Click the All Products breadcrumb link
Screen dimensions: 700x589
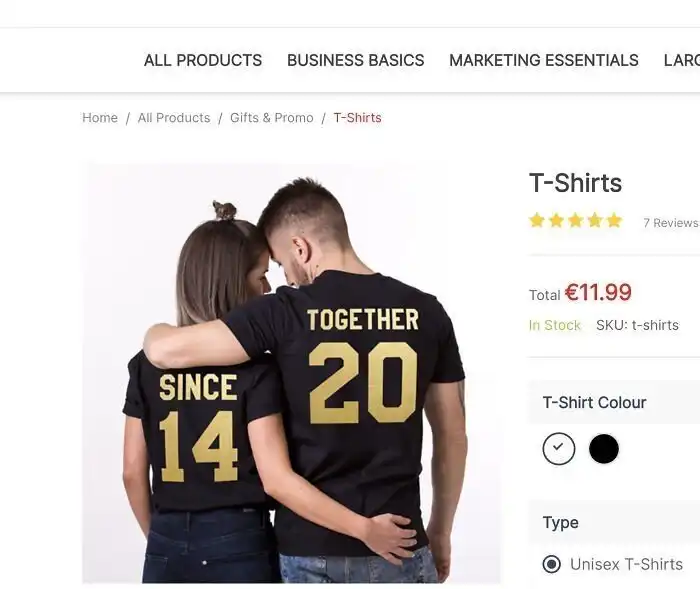point(174,118)
